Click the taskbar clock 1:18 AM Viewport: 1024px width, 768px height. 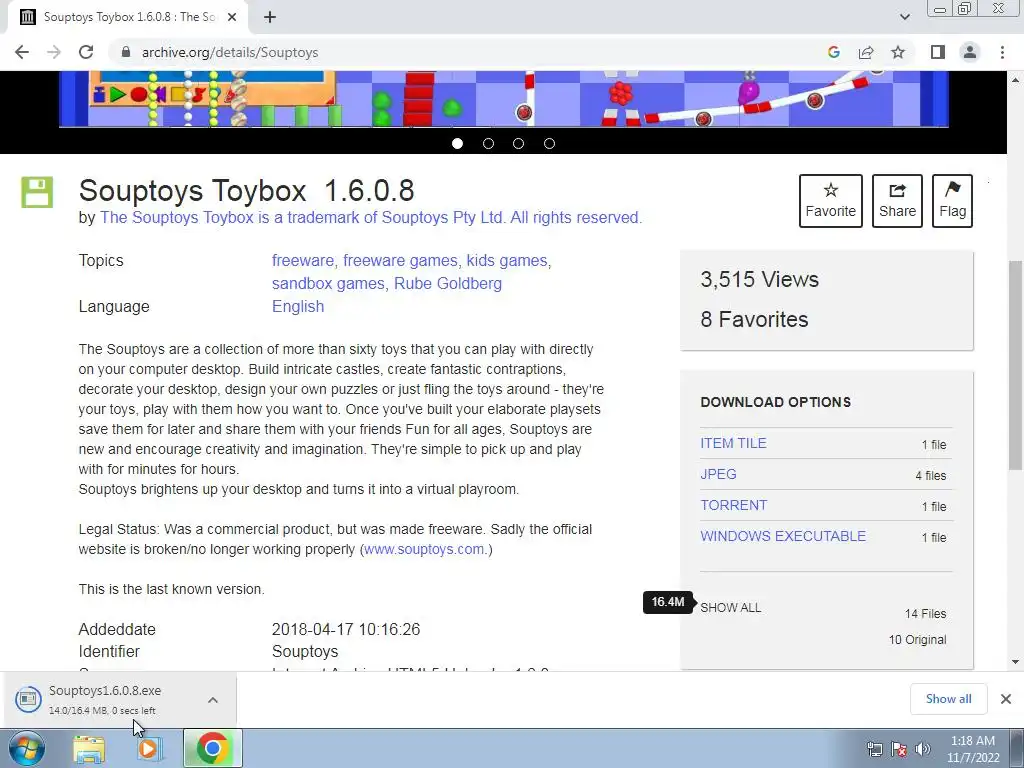click(x=972, y=749)
